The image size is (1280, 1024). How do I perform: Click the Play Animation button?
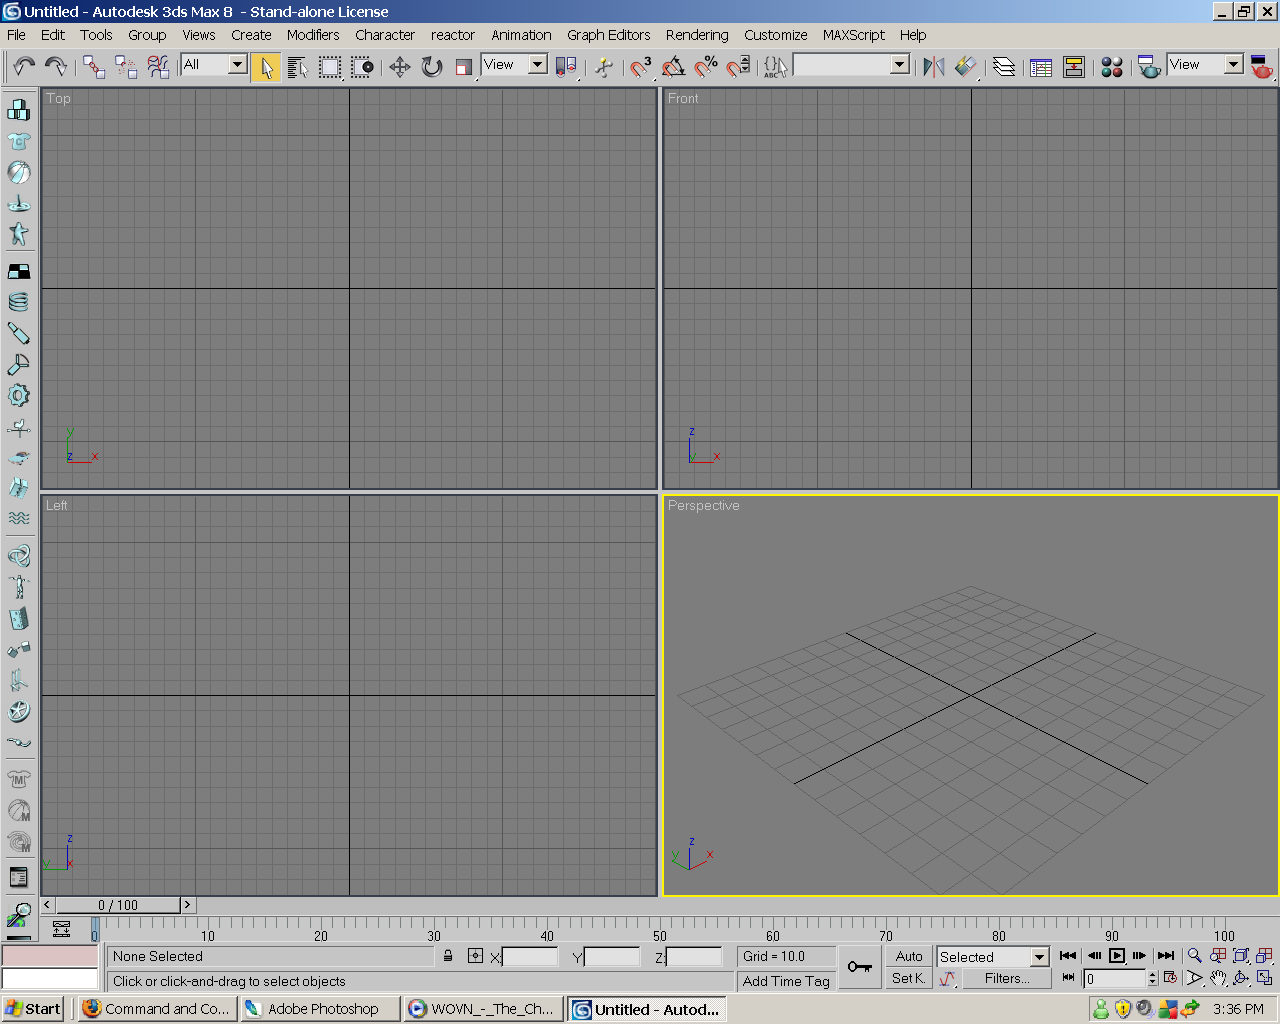point(1117,956)
